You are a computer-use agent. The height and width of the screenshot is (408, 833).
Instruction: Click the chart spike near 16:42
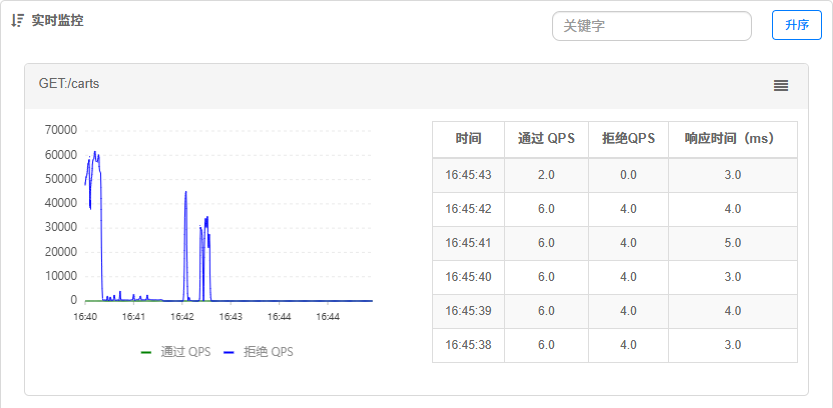[x=186, y=195]
